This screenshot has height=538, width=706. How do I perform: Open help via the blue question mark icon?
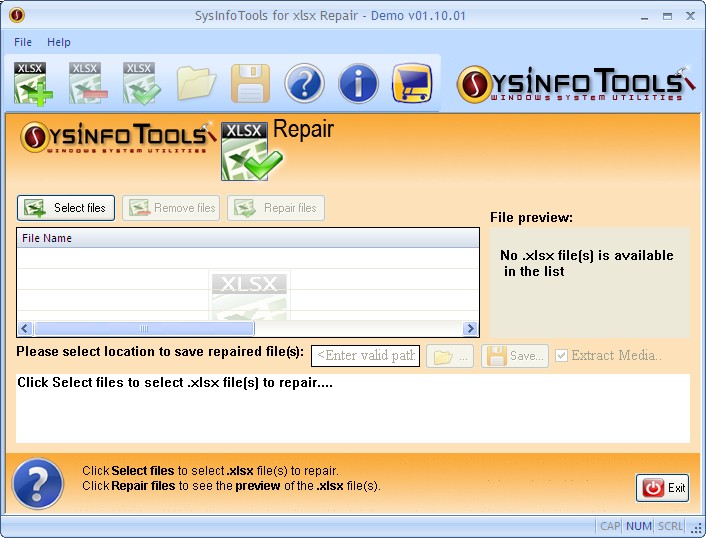pyautogui.click(x=304, y=83)
